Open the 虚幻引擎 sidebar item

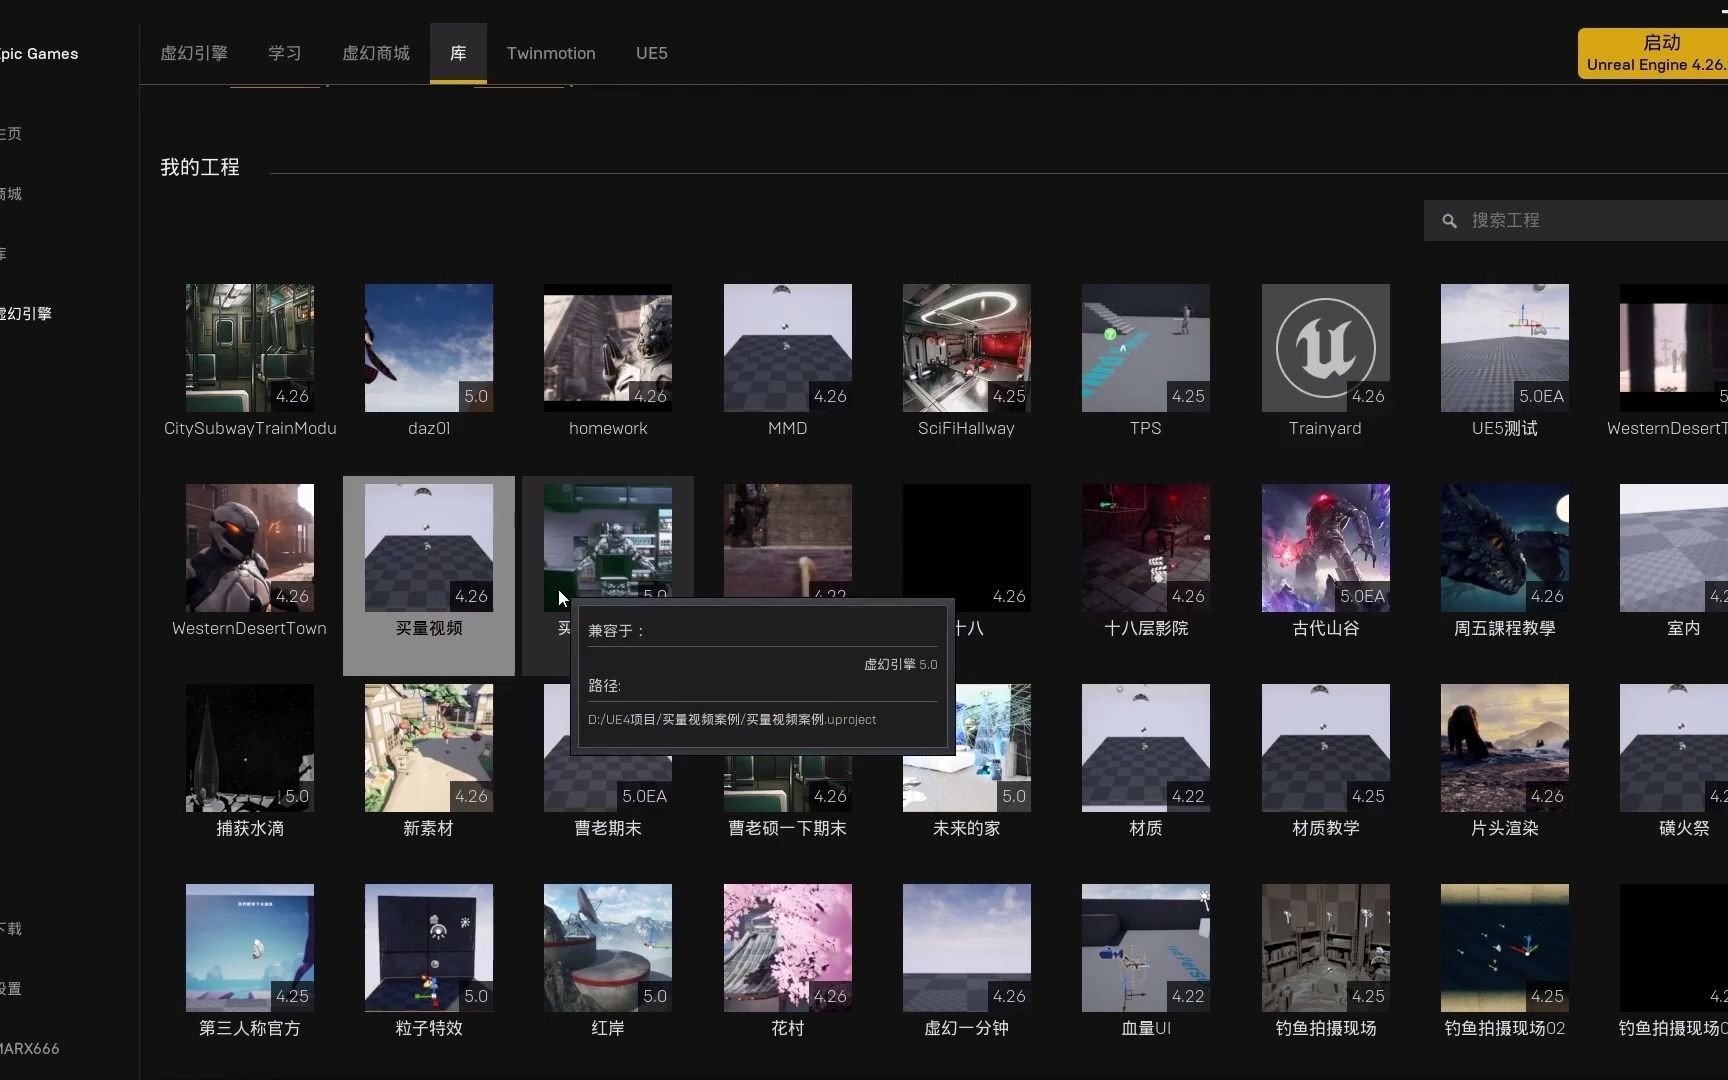point(26,314)
